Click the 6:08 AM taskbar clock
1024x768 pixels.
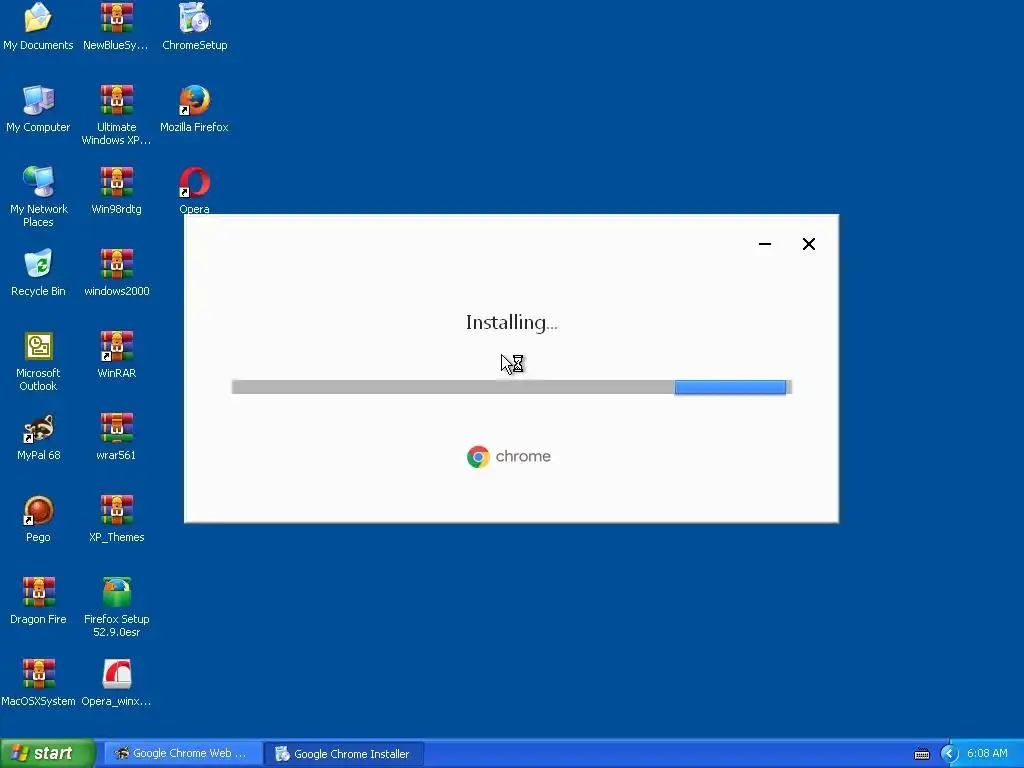(987, 754)
